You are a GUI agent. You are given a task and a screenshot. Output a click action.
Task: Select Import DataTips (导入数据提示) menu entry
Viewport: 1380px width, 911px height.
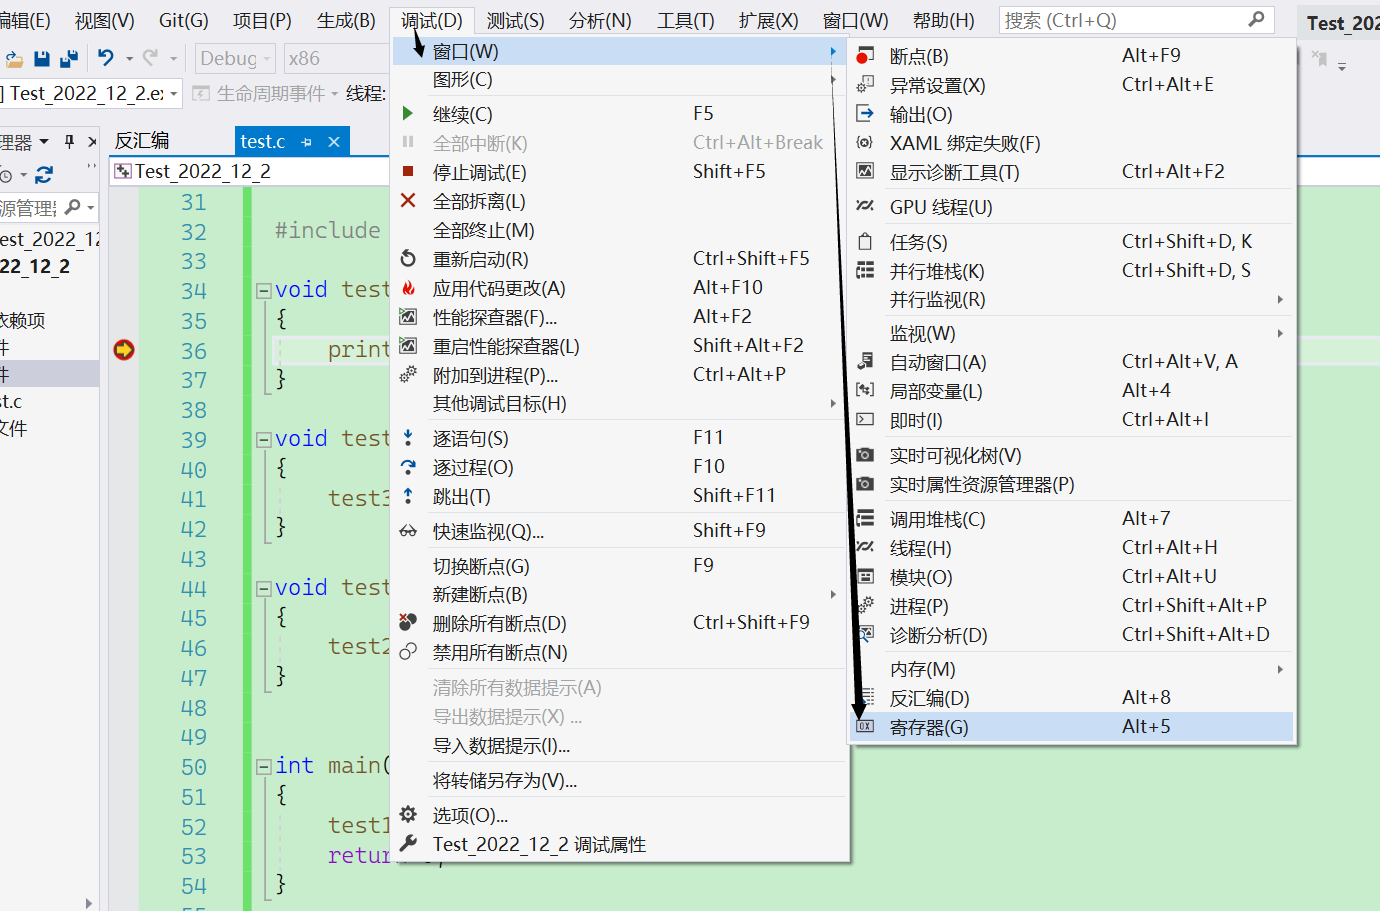click(x=620, y=746)
